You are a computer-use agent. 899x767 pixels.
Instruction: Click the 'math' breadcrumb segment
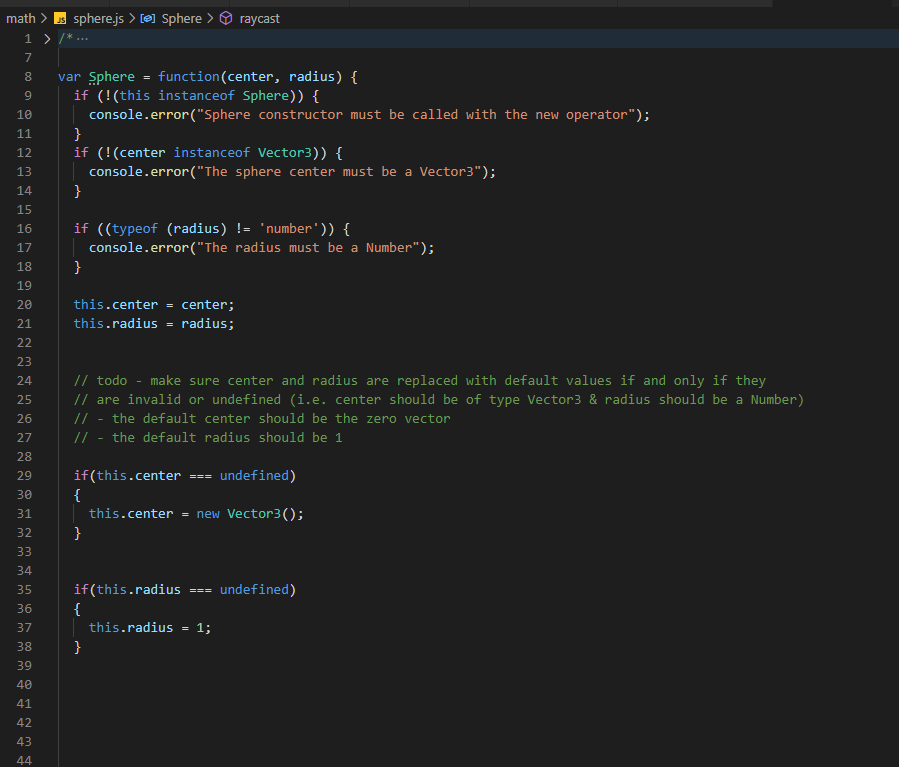pos(21,19)
